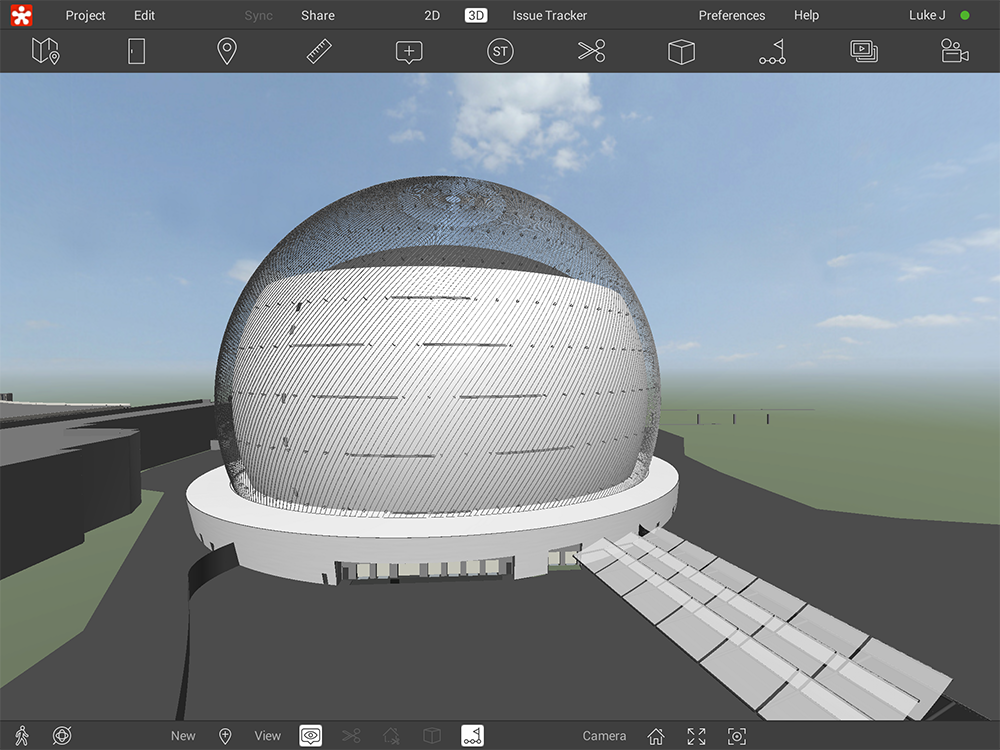Click the greyed cube icon in bottom bar

pos(432,735)
